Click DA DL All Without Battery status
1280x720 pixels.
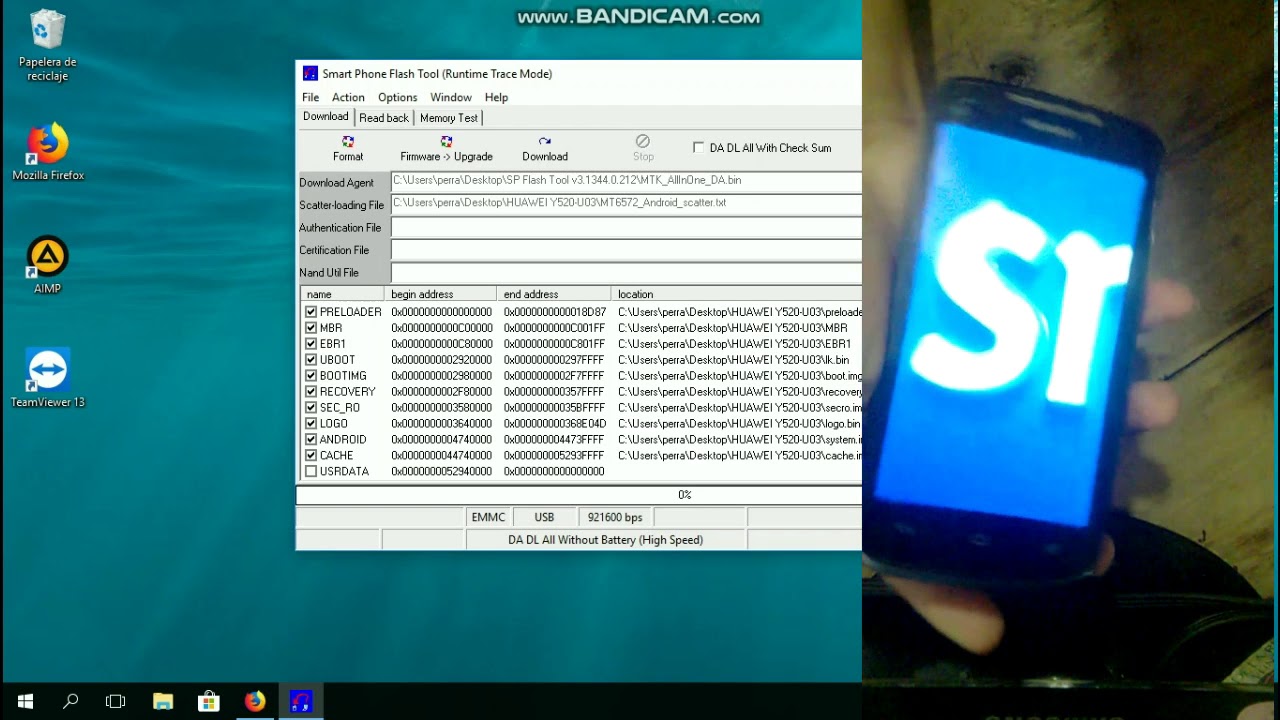(605, 540)
